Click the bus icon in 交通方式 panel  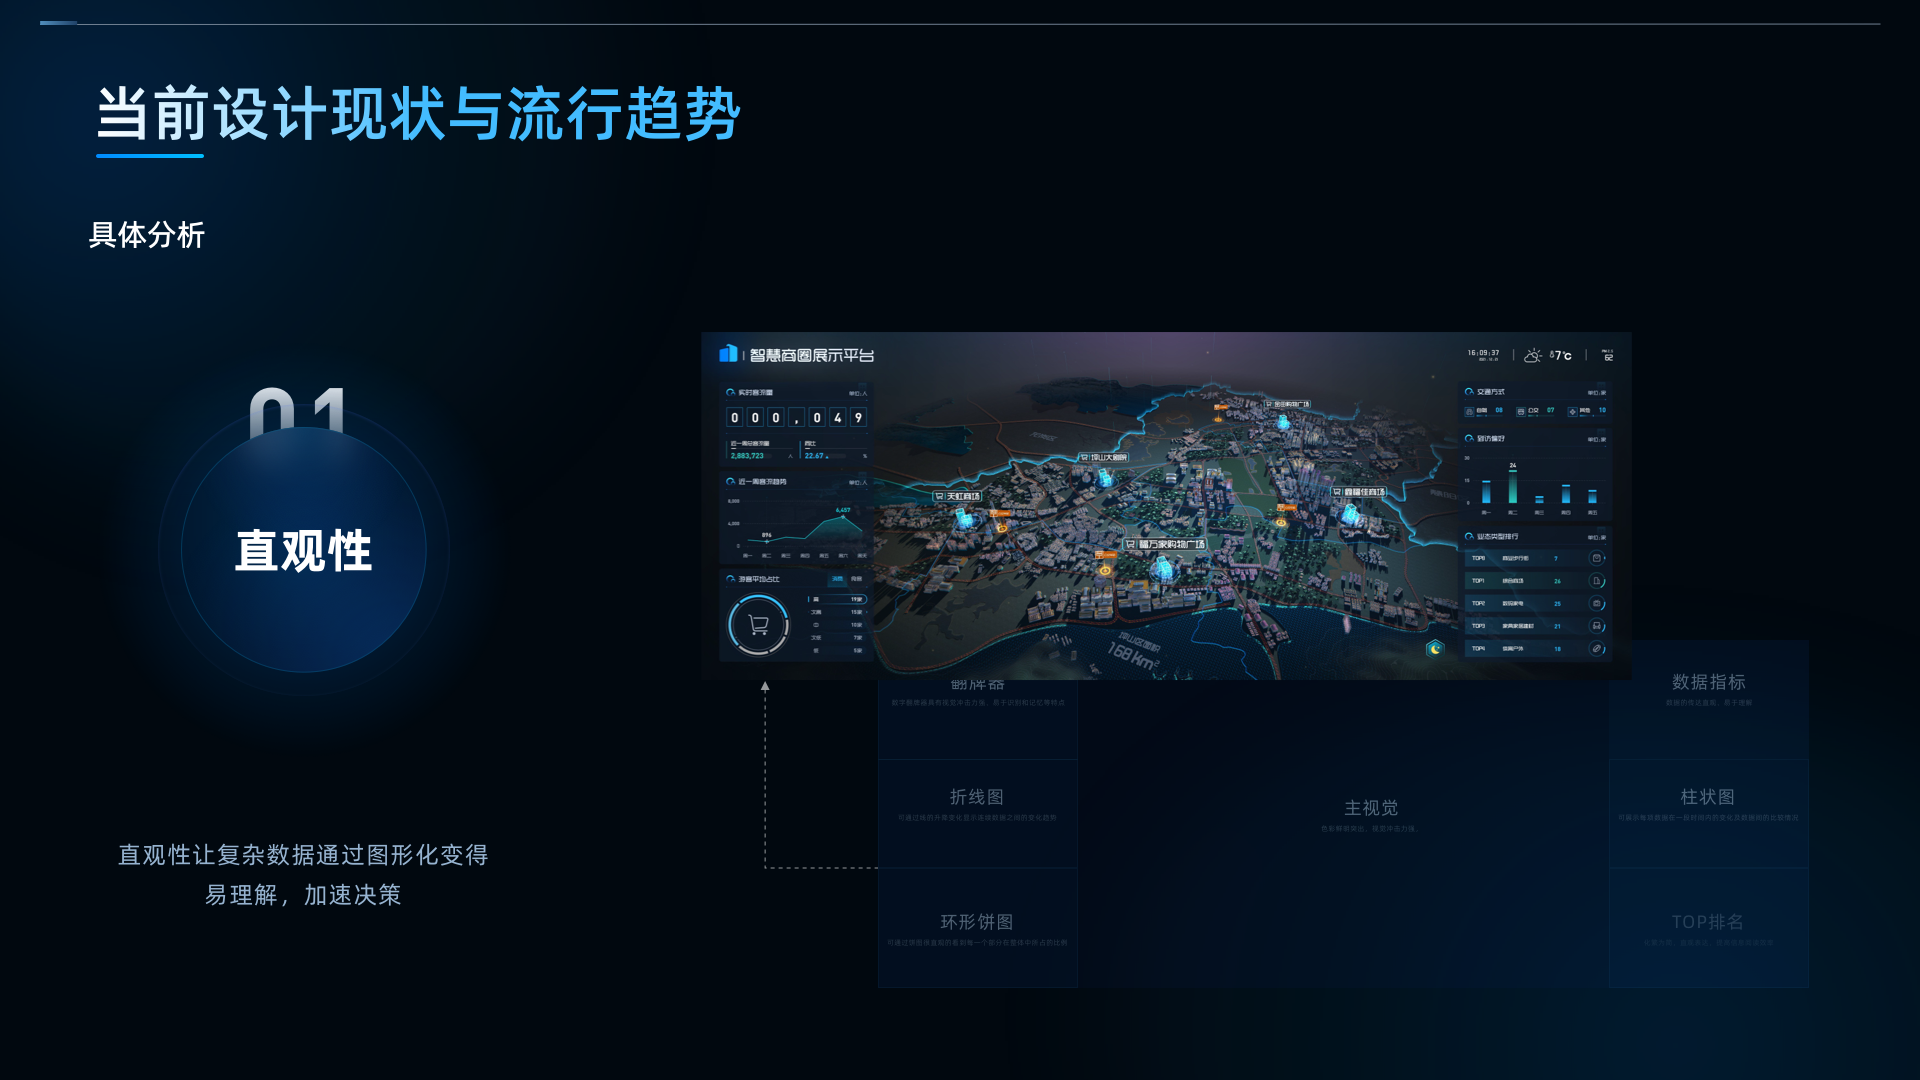click(x=1521, y=411)
